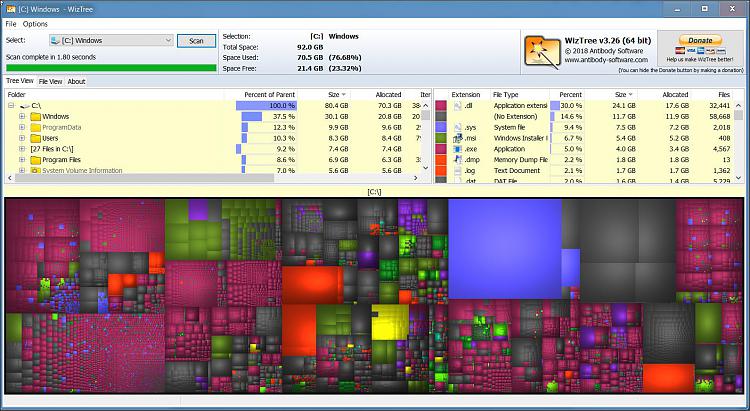
Task: Click the www.antibody-software.com text
Action: click(x=606, y=60)
